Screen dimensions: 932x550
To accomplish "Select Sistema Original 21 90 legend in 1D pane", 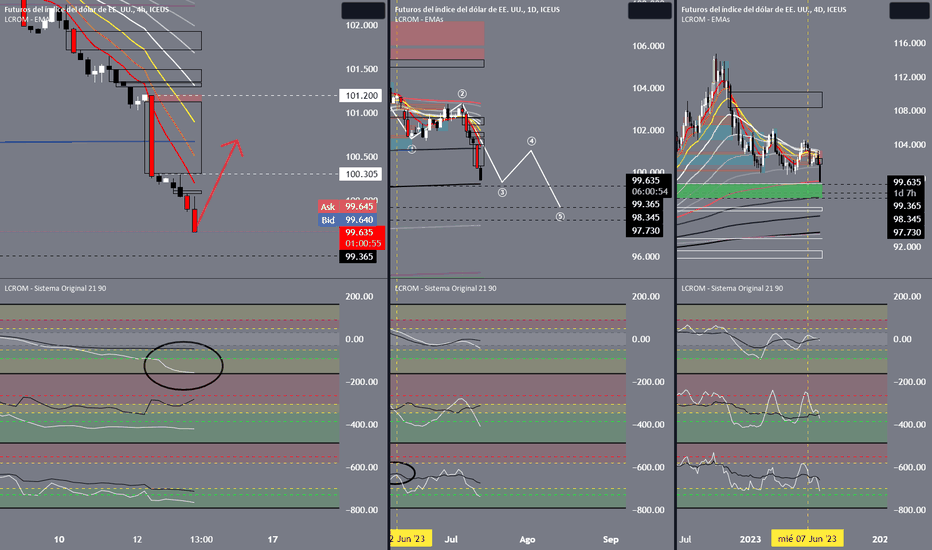I will (x=446, y=288).
